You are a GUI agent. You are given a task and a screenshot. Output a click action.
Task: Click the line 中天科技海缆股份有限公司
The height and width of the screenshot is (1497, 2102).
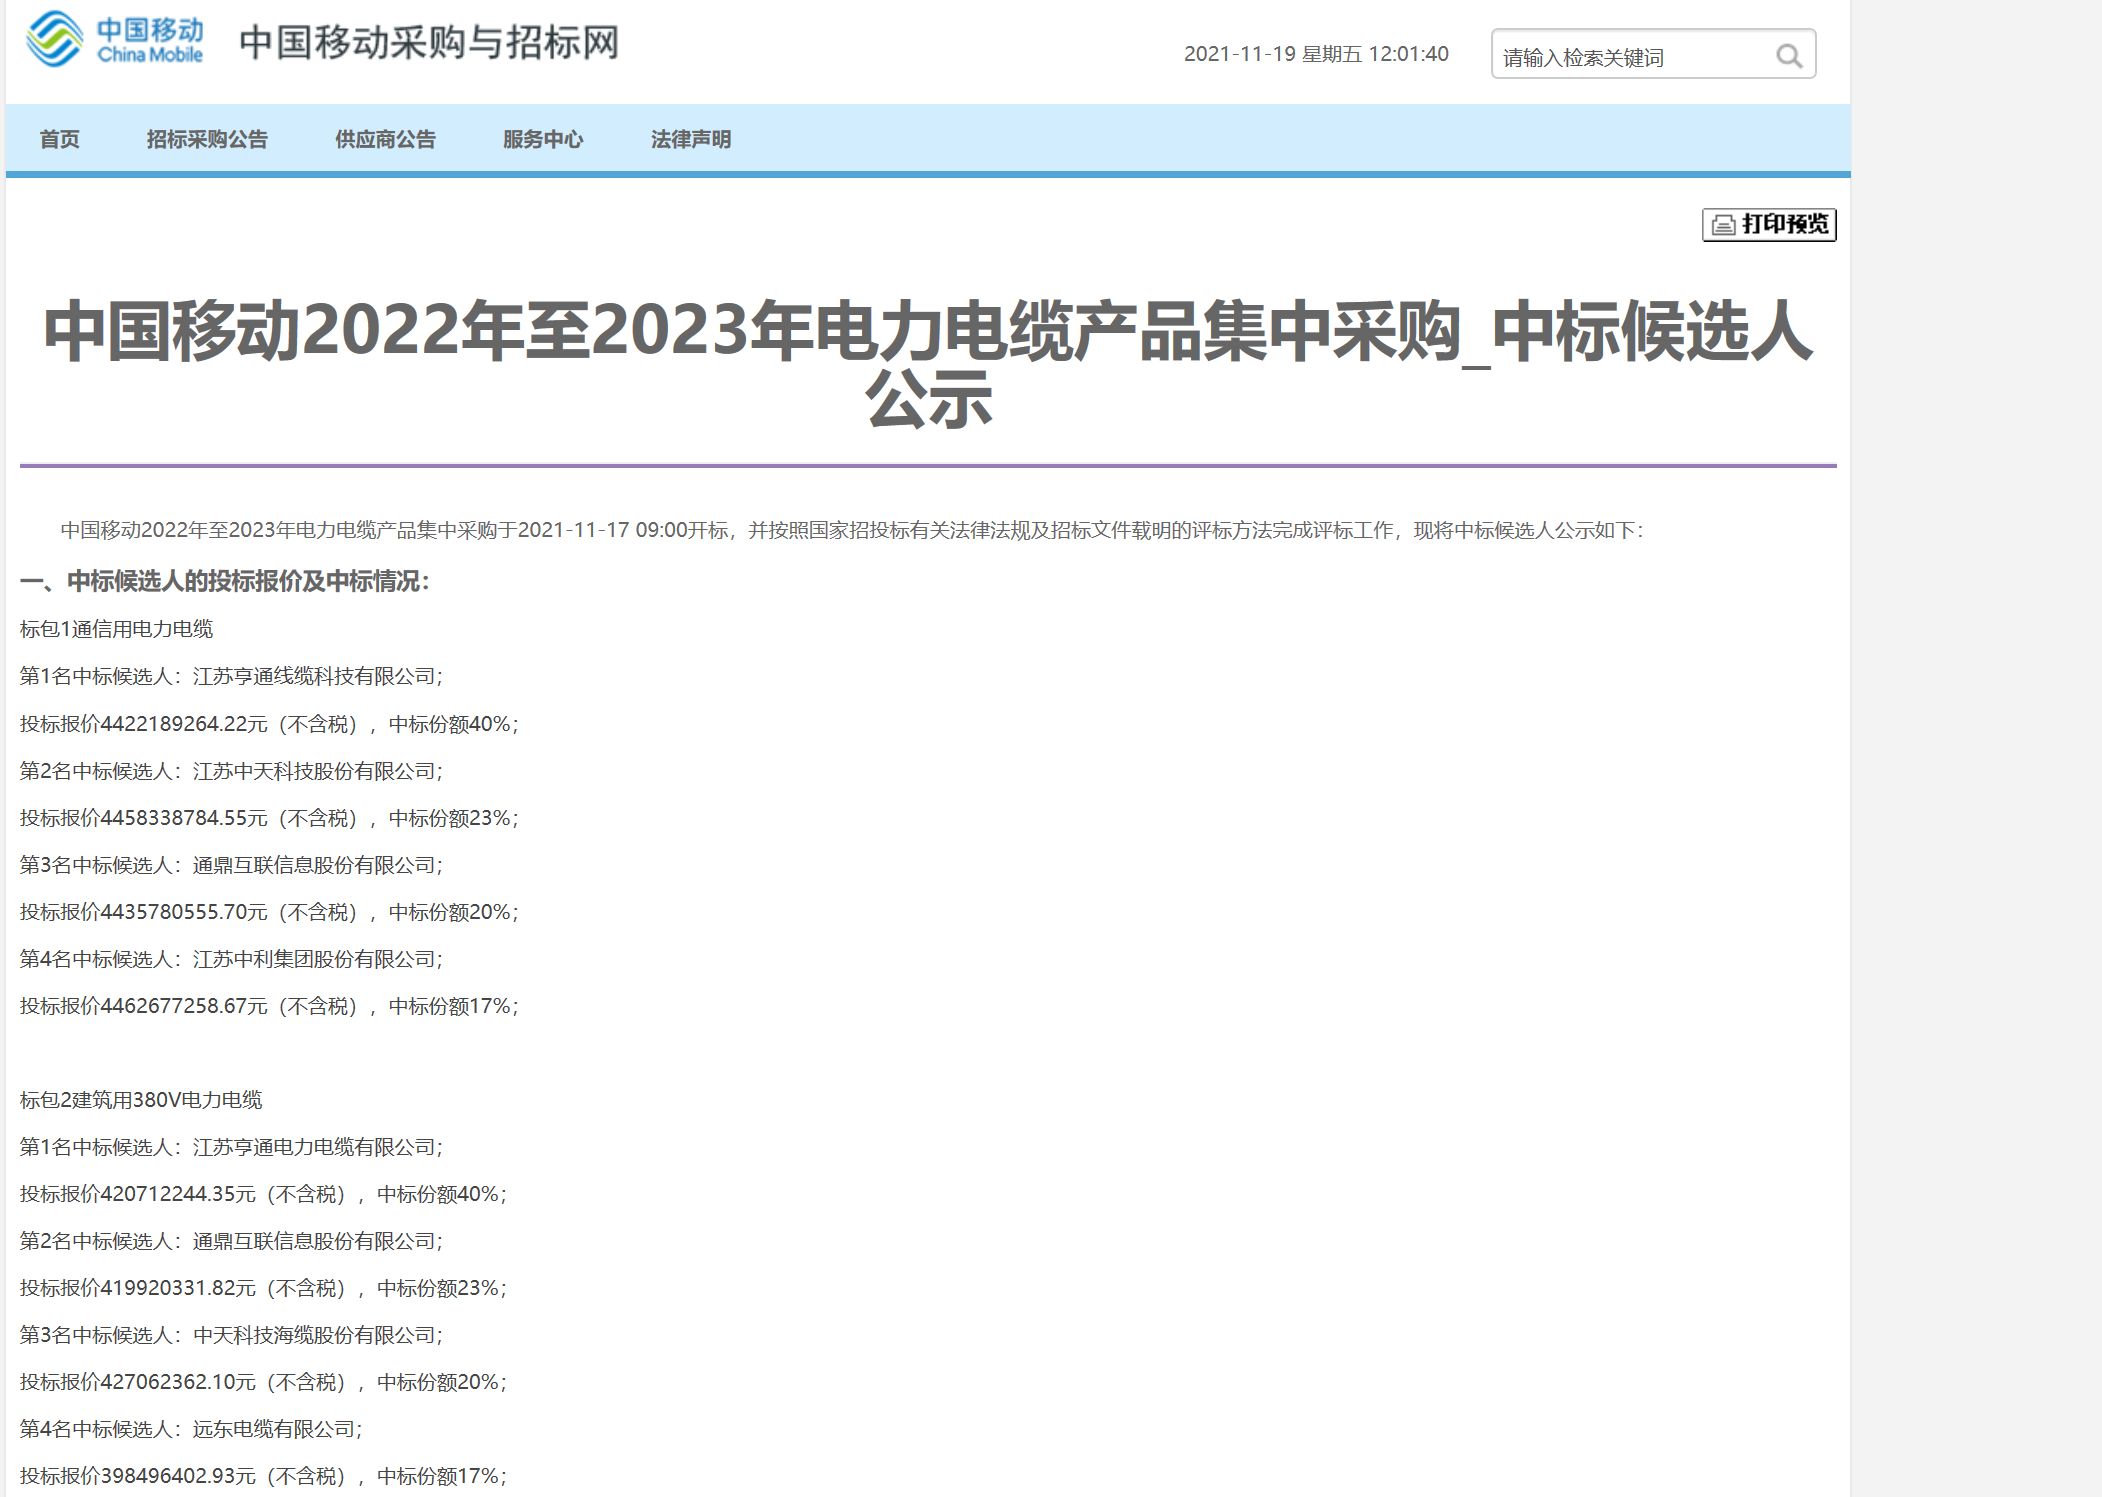tap(232, 1335)
